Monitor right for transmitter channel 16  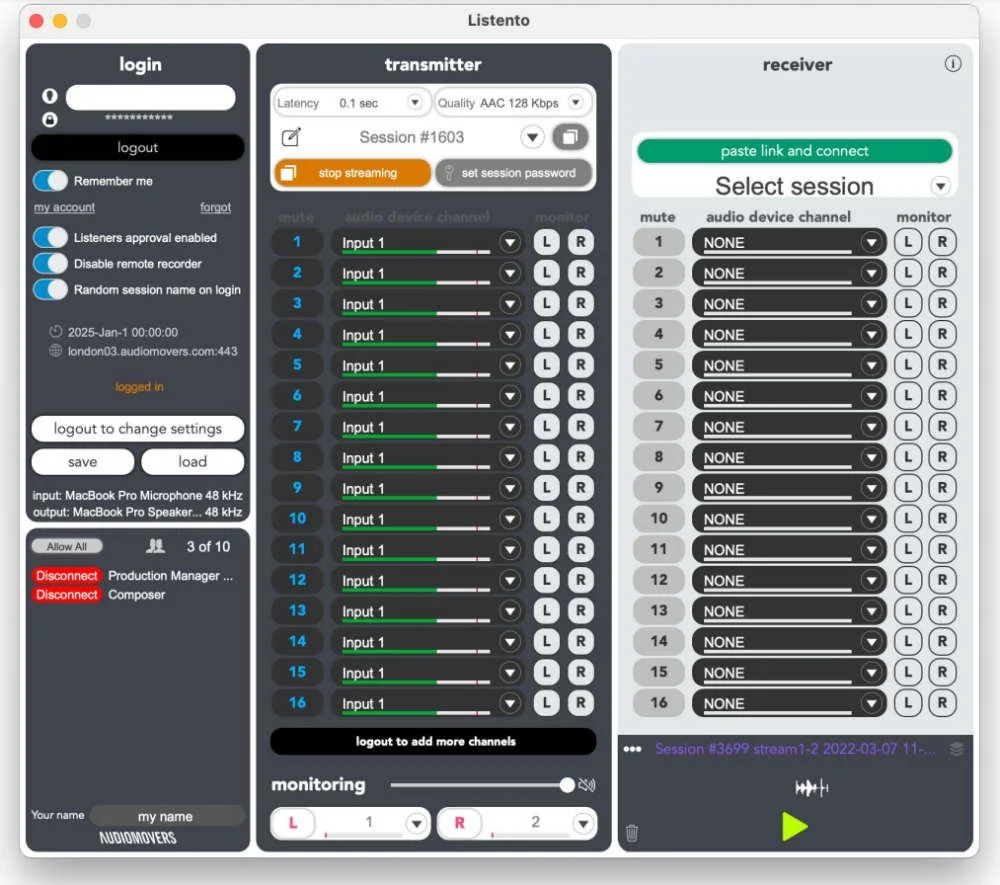(580, 703)
